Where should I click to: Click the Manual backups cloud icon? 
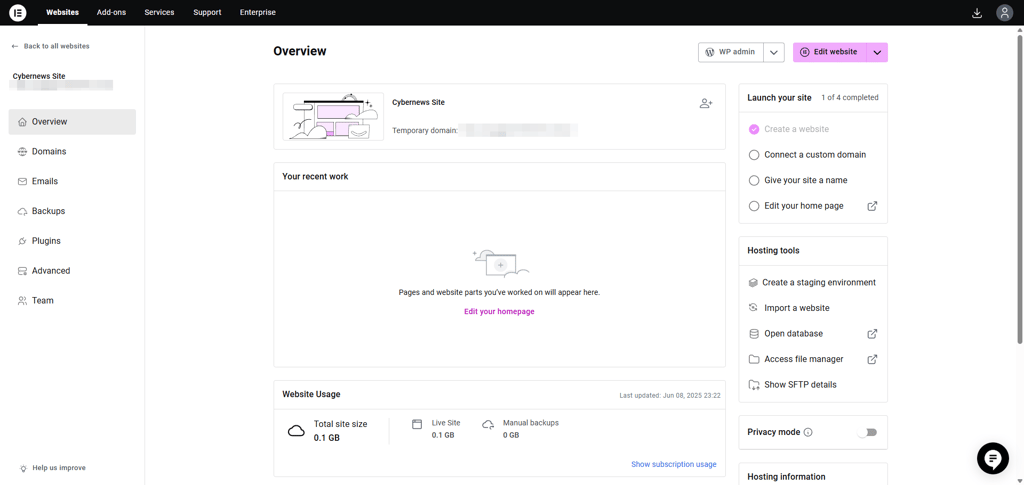tap(488, 424)
